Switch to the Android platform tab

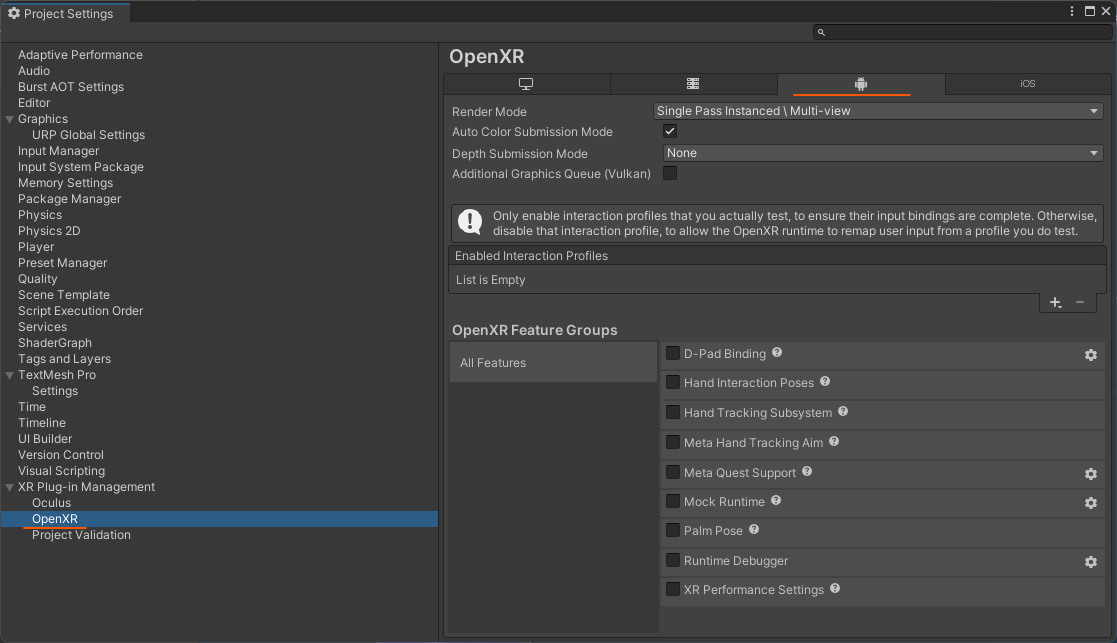pos(861,84)
